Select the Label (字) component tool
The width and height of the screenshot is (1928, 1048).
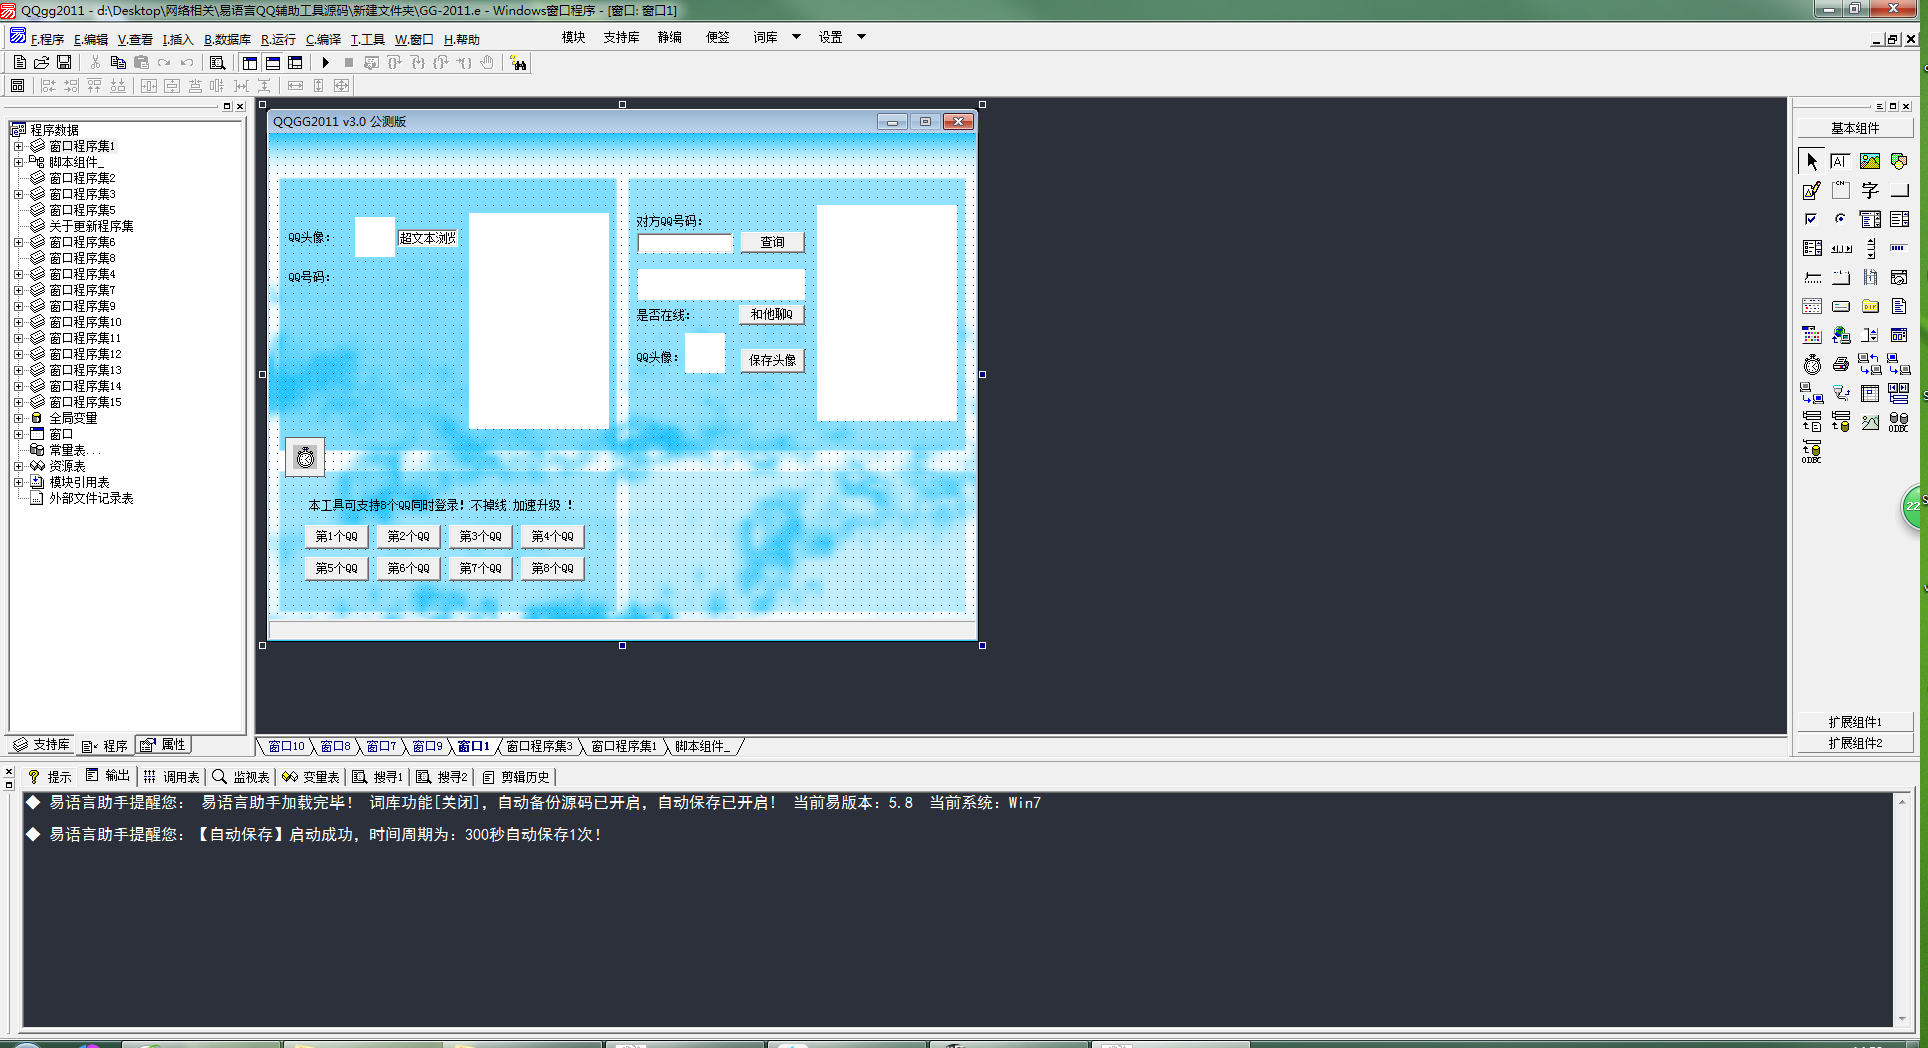tap(1869, 190)
